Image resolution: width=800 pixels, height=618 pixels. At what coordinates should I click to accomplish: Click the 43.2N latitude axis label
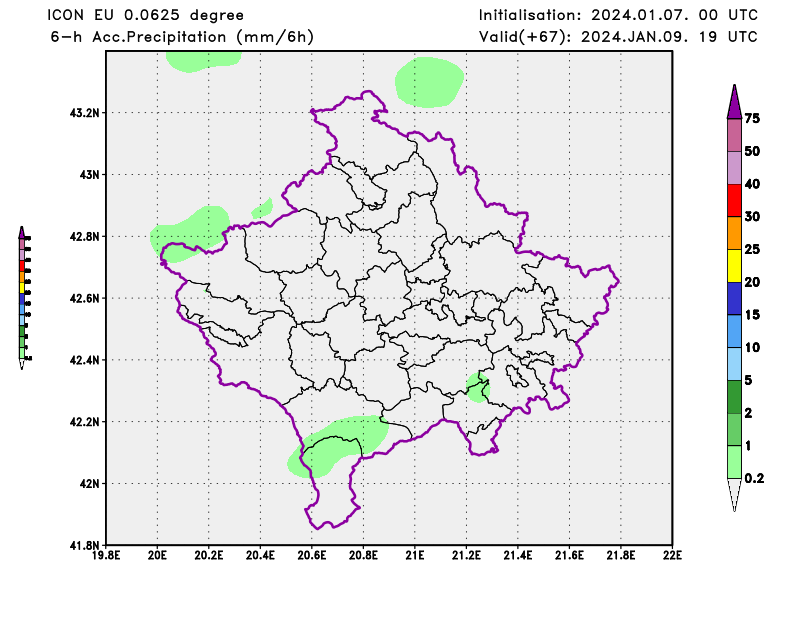(84, 113)
